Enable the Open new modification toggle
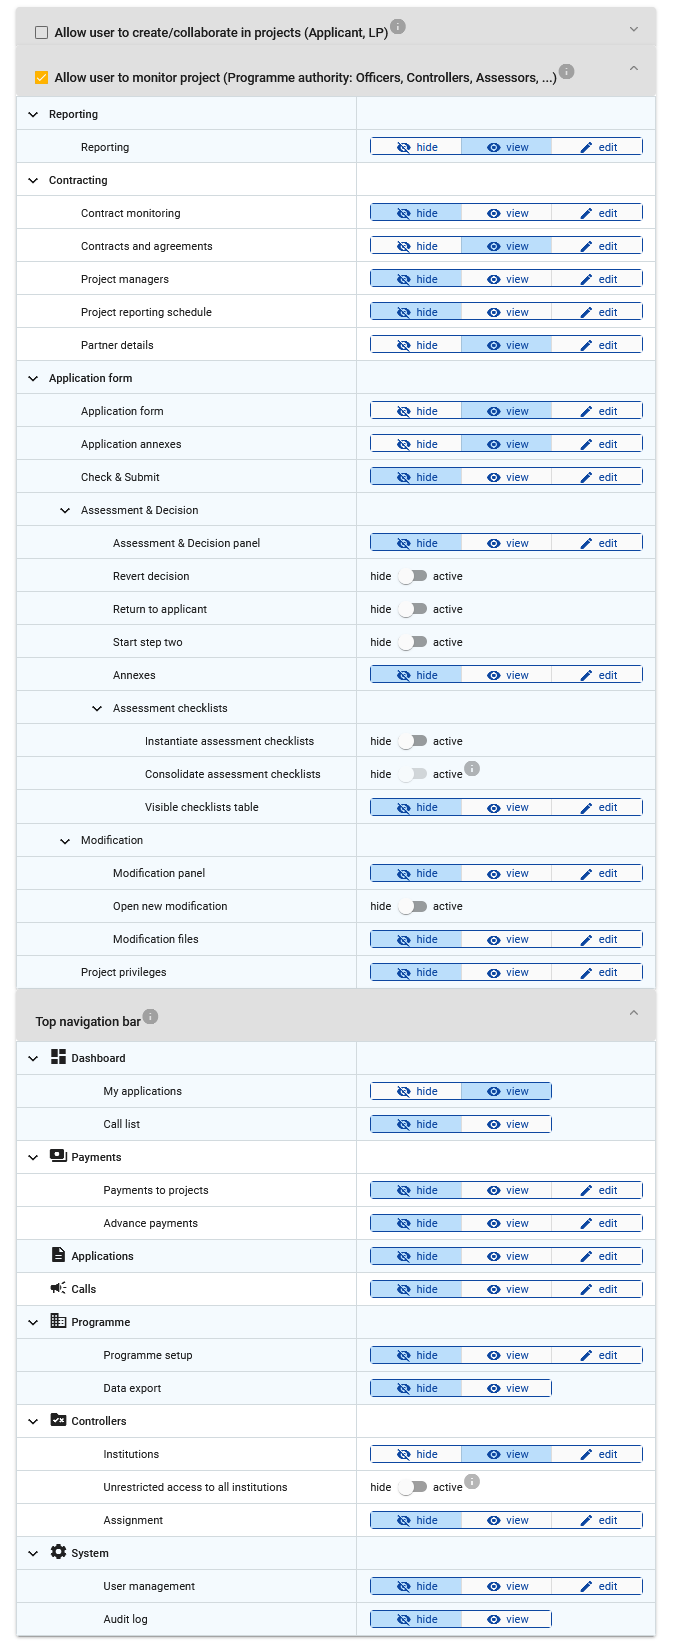 point(412,906)
